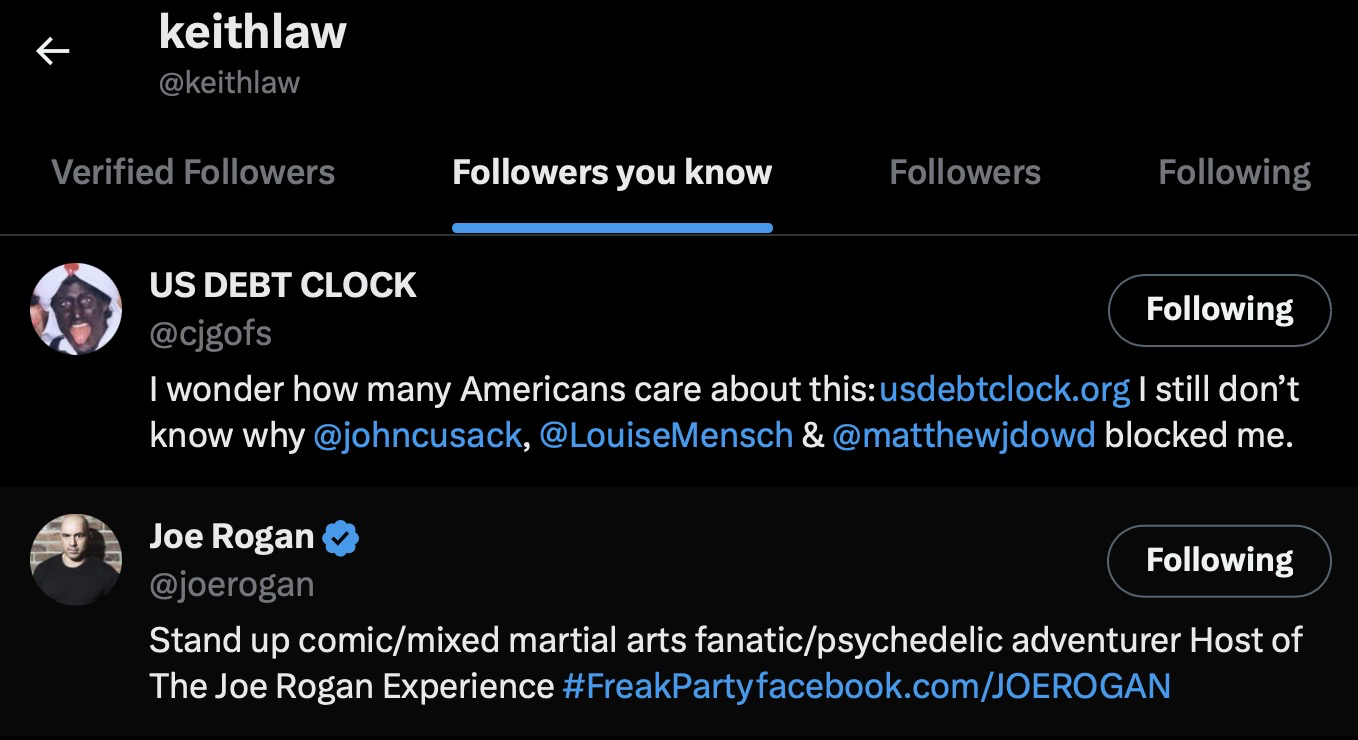Screen dimensions: 1358x740
Task: Click Joe Rogan's verified blue checkmark badge
Action: click(x=342, y=538)
